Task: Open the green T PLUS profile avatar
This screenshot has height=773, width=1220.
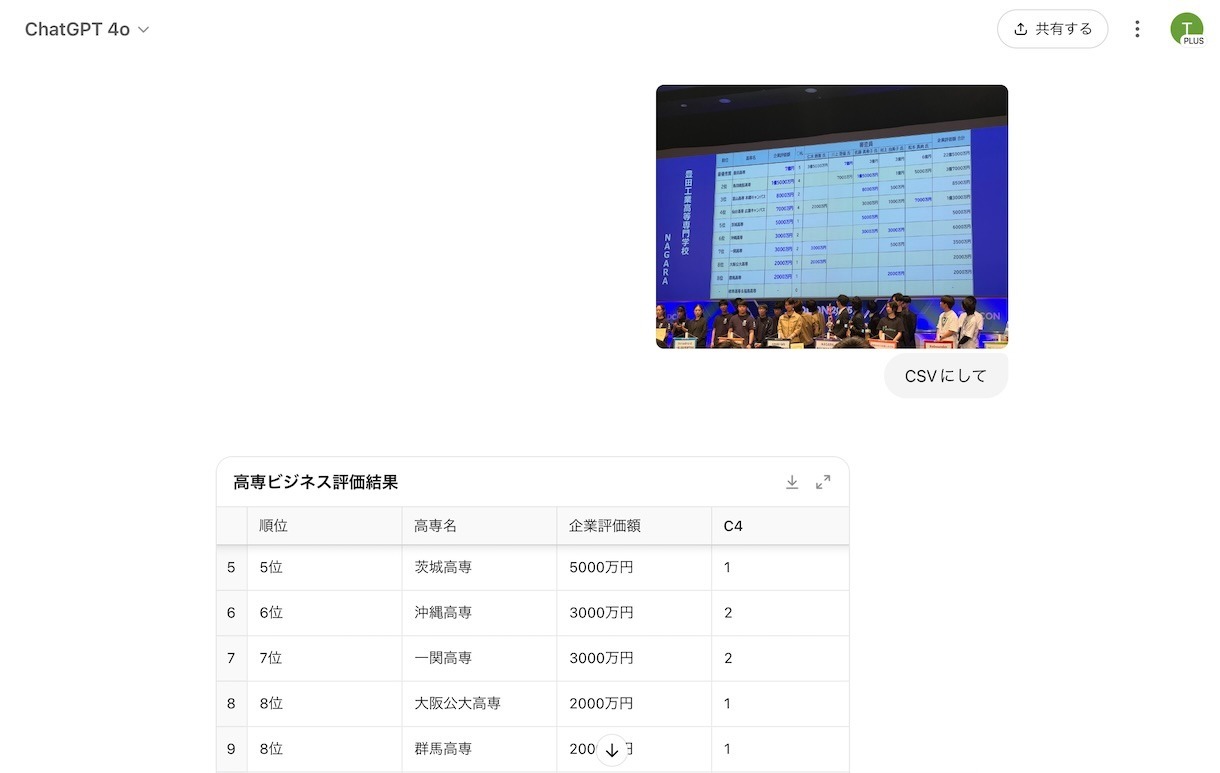Action: tap(1187, 29)
